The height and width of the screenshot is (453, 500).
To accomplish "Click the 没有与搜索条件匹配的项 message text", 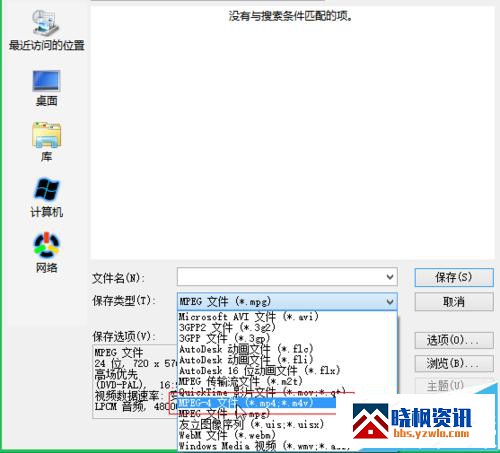I will pyautogui.click(x=291, y=16).
